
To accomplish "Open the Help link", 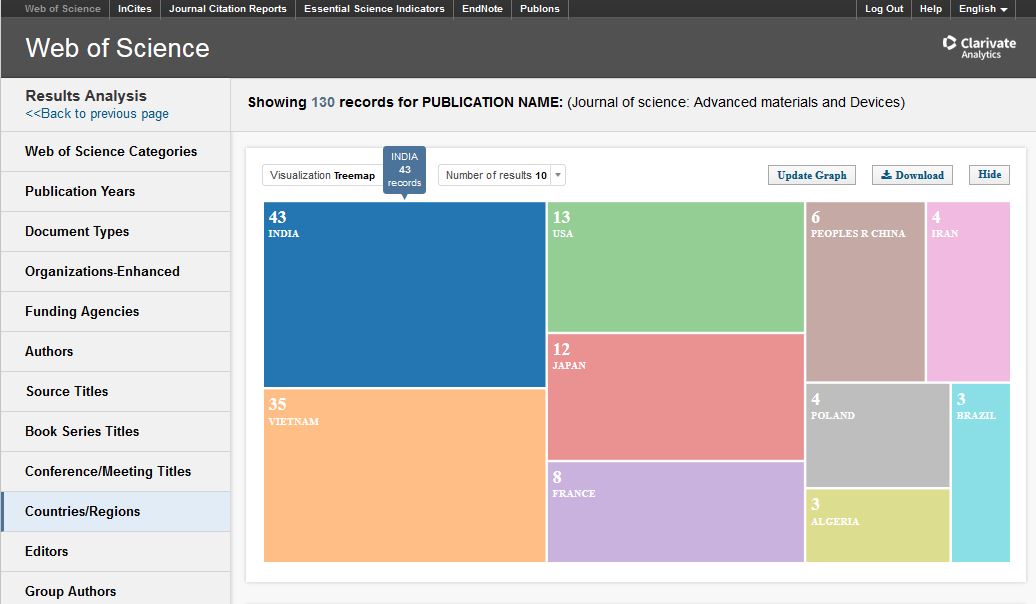I will click(931, 9).
